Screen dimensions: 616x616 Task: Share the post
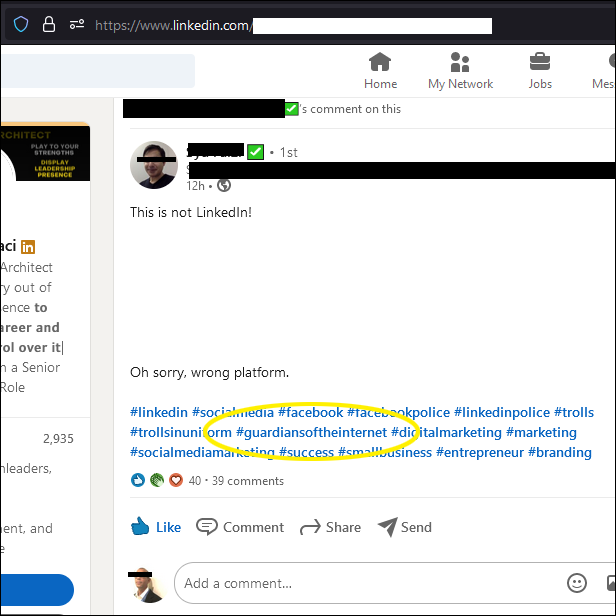tap(330, 527)
